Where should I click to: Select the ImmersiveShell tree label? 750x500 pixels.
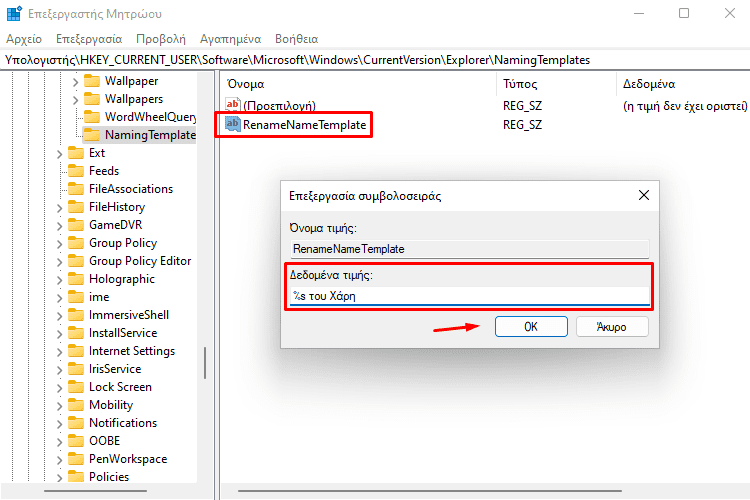point(129,315)
